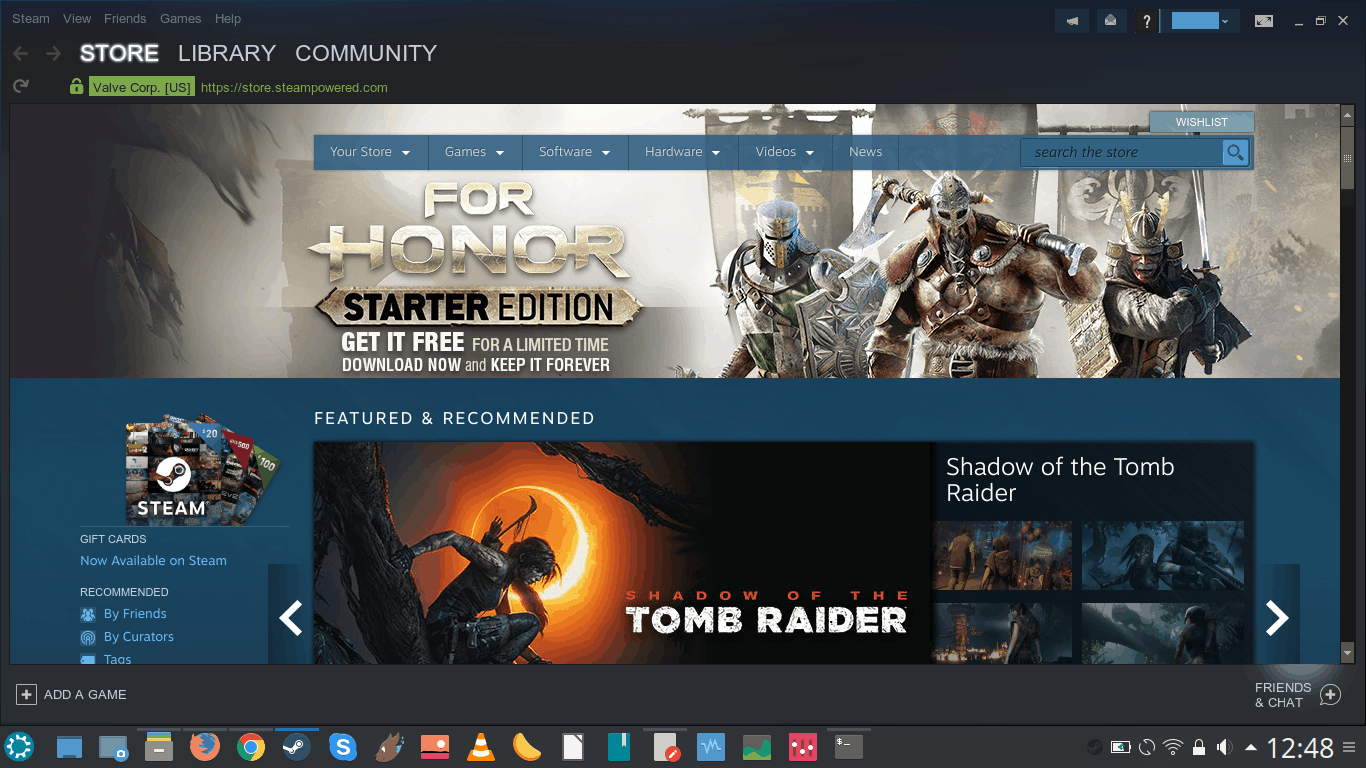Open the Steam announcements megaphone icon
This screenshot has height=768, width=1366.
[1073, 20]
